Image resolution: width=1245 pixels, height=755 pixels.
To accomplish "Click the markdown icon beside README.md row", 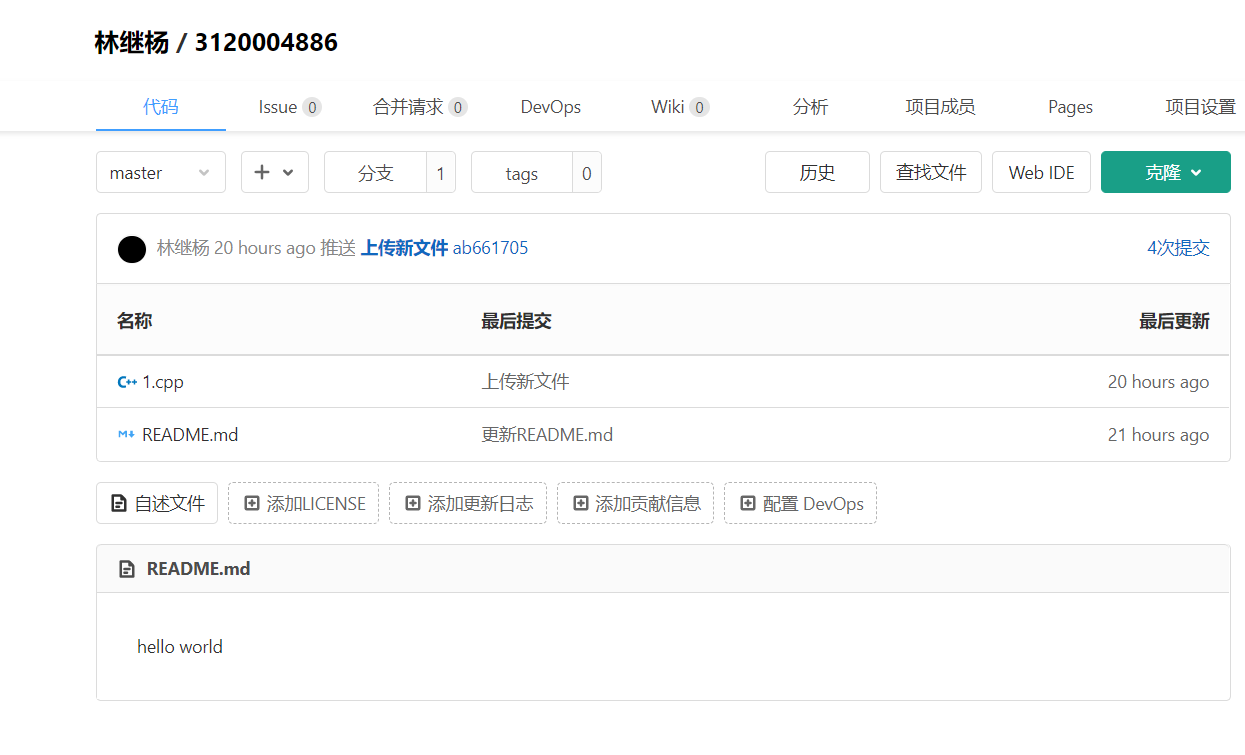I will (x=126, y=435).
